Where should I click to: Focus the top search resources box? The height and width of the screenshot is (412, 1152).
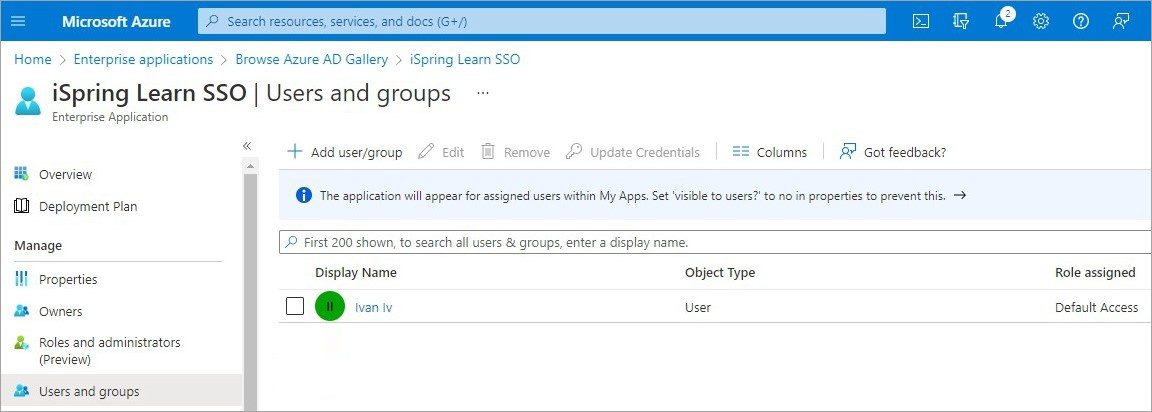click(541, 21)
